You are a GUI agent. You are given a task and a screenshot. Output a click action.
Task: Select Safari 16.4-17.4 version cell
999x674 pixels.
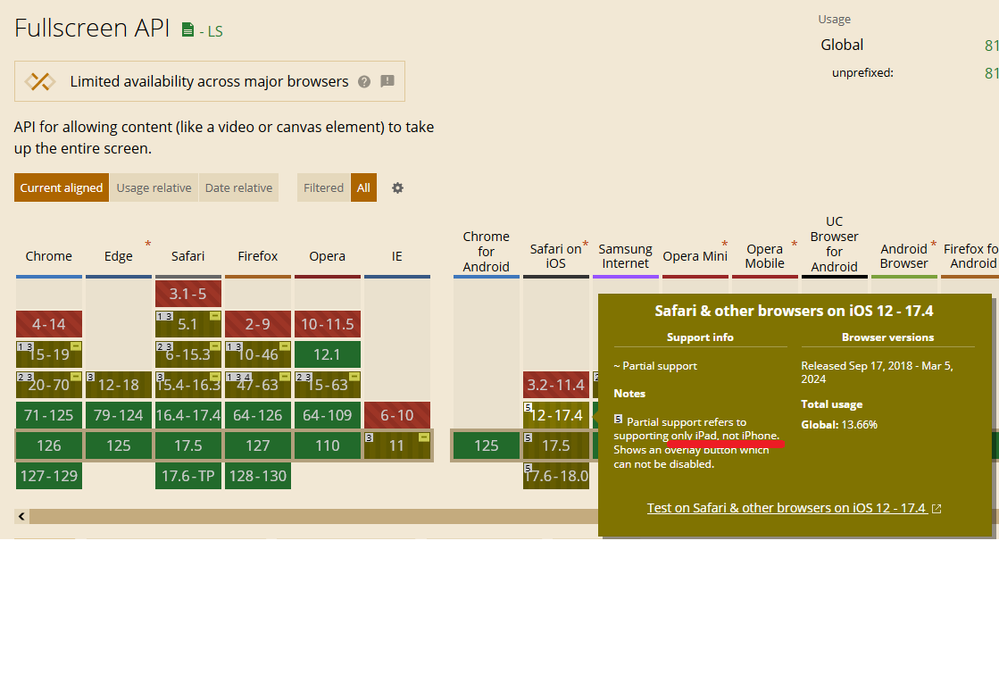coord(188,415)
